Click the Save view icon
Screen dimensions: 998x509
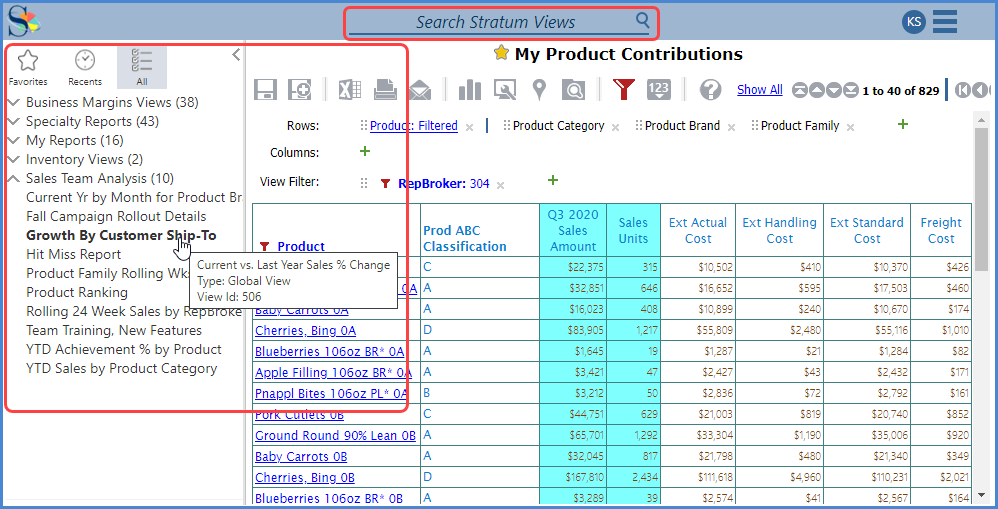pyautogui.click(x=265, y=90)
